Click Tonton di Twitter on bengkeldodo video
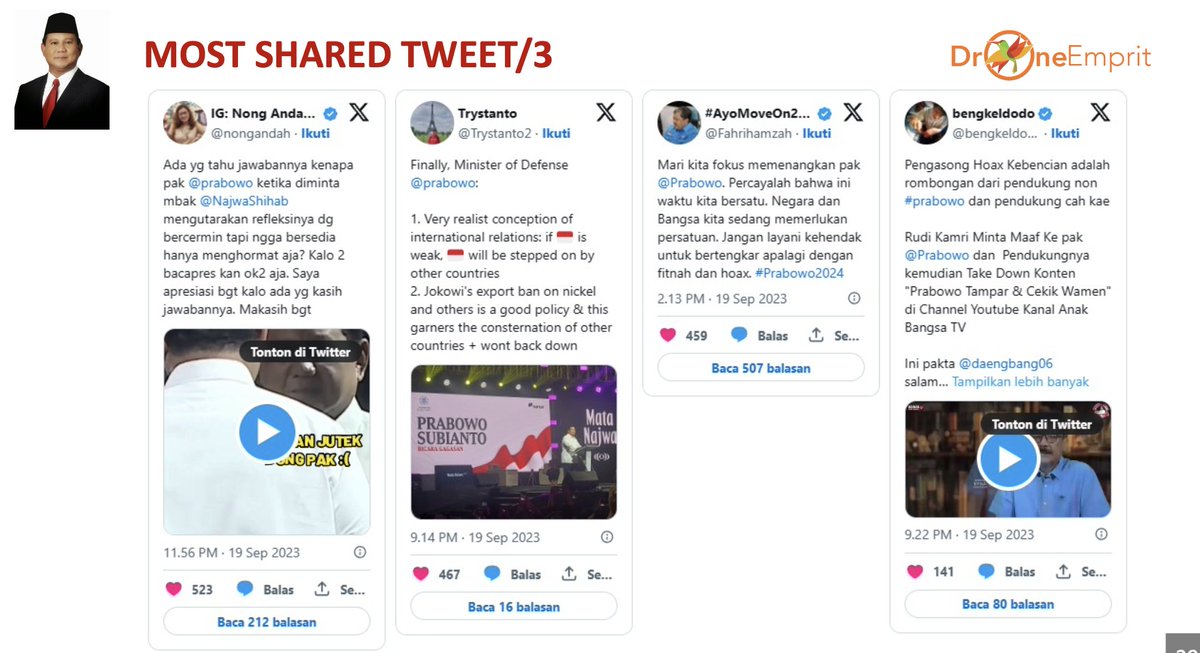The height and width of the screenshot is (653, 1200). 1042,424
